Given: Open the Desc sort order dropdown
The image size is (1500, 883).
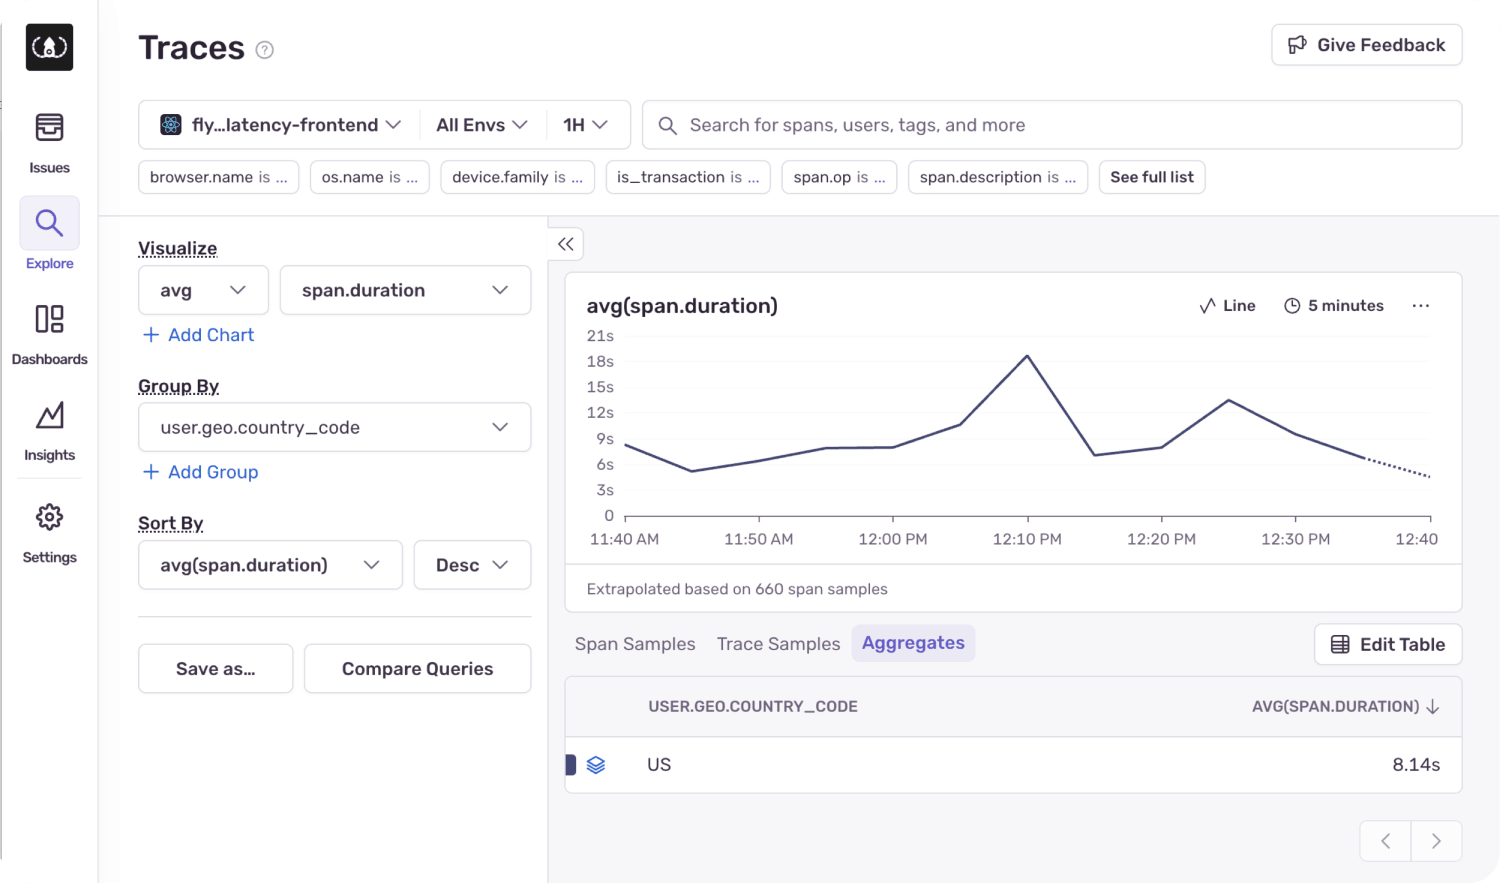Looking at the screenshot, I should 472,565.
